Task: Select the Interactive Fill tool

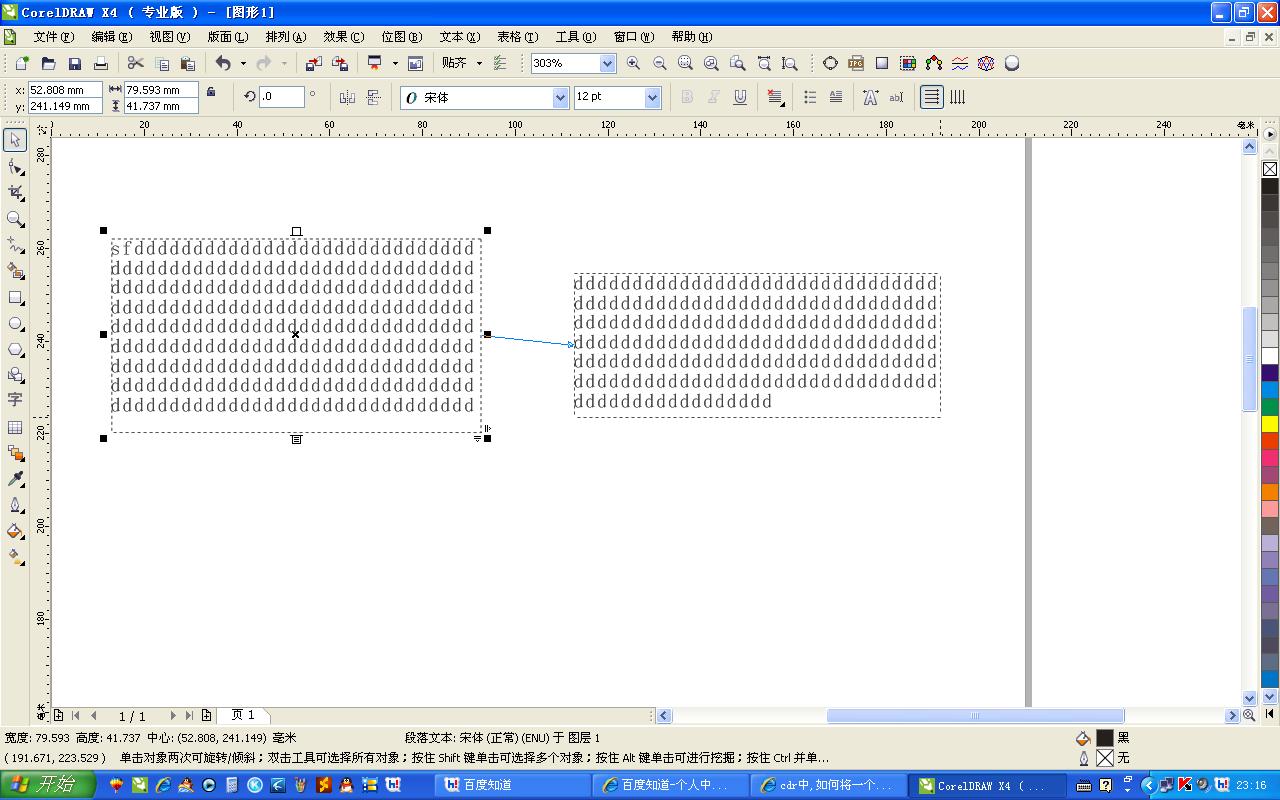Action: point(15,557)
